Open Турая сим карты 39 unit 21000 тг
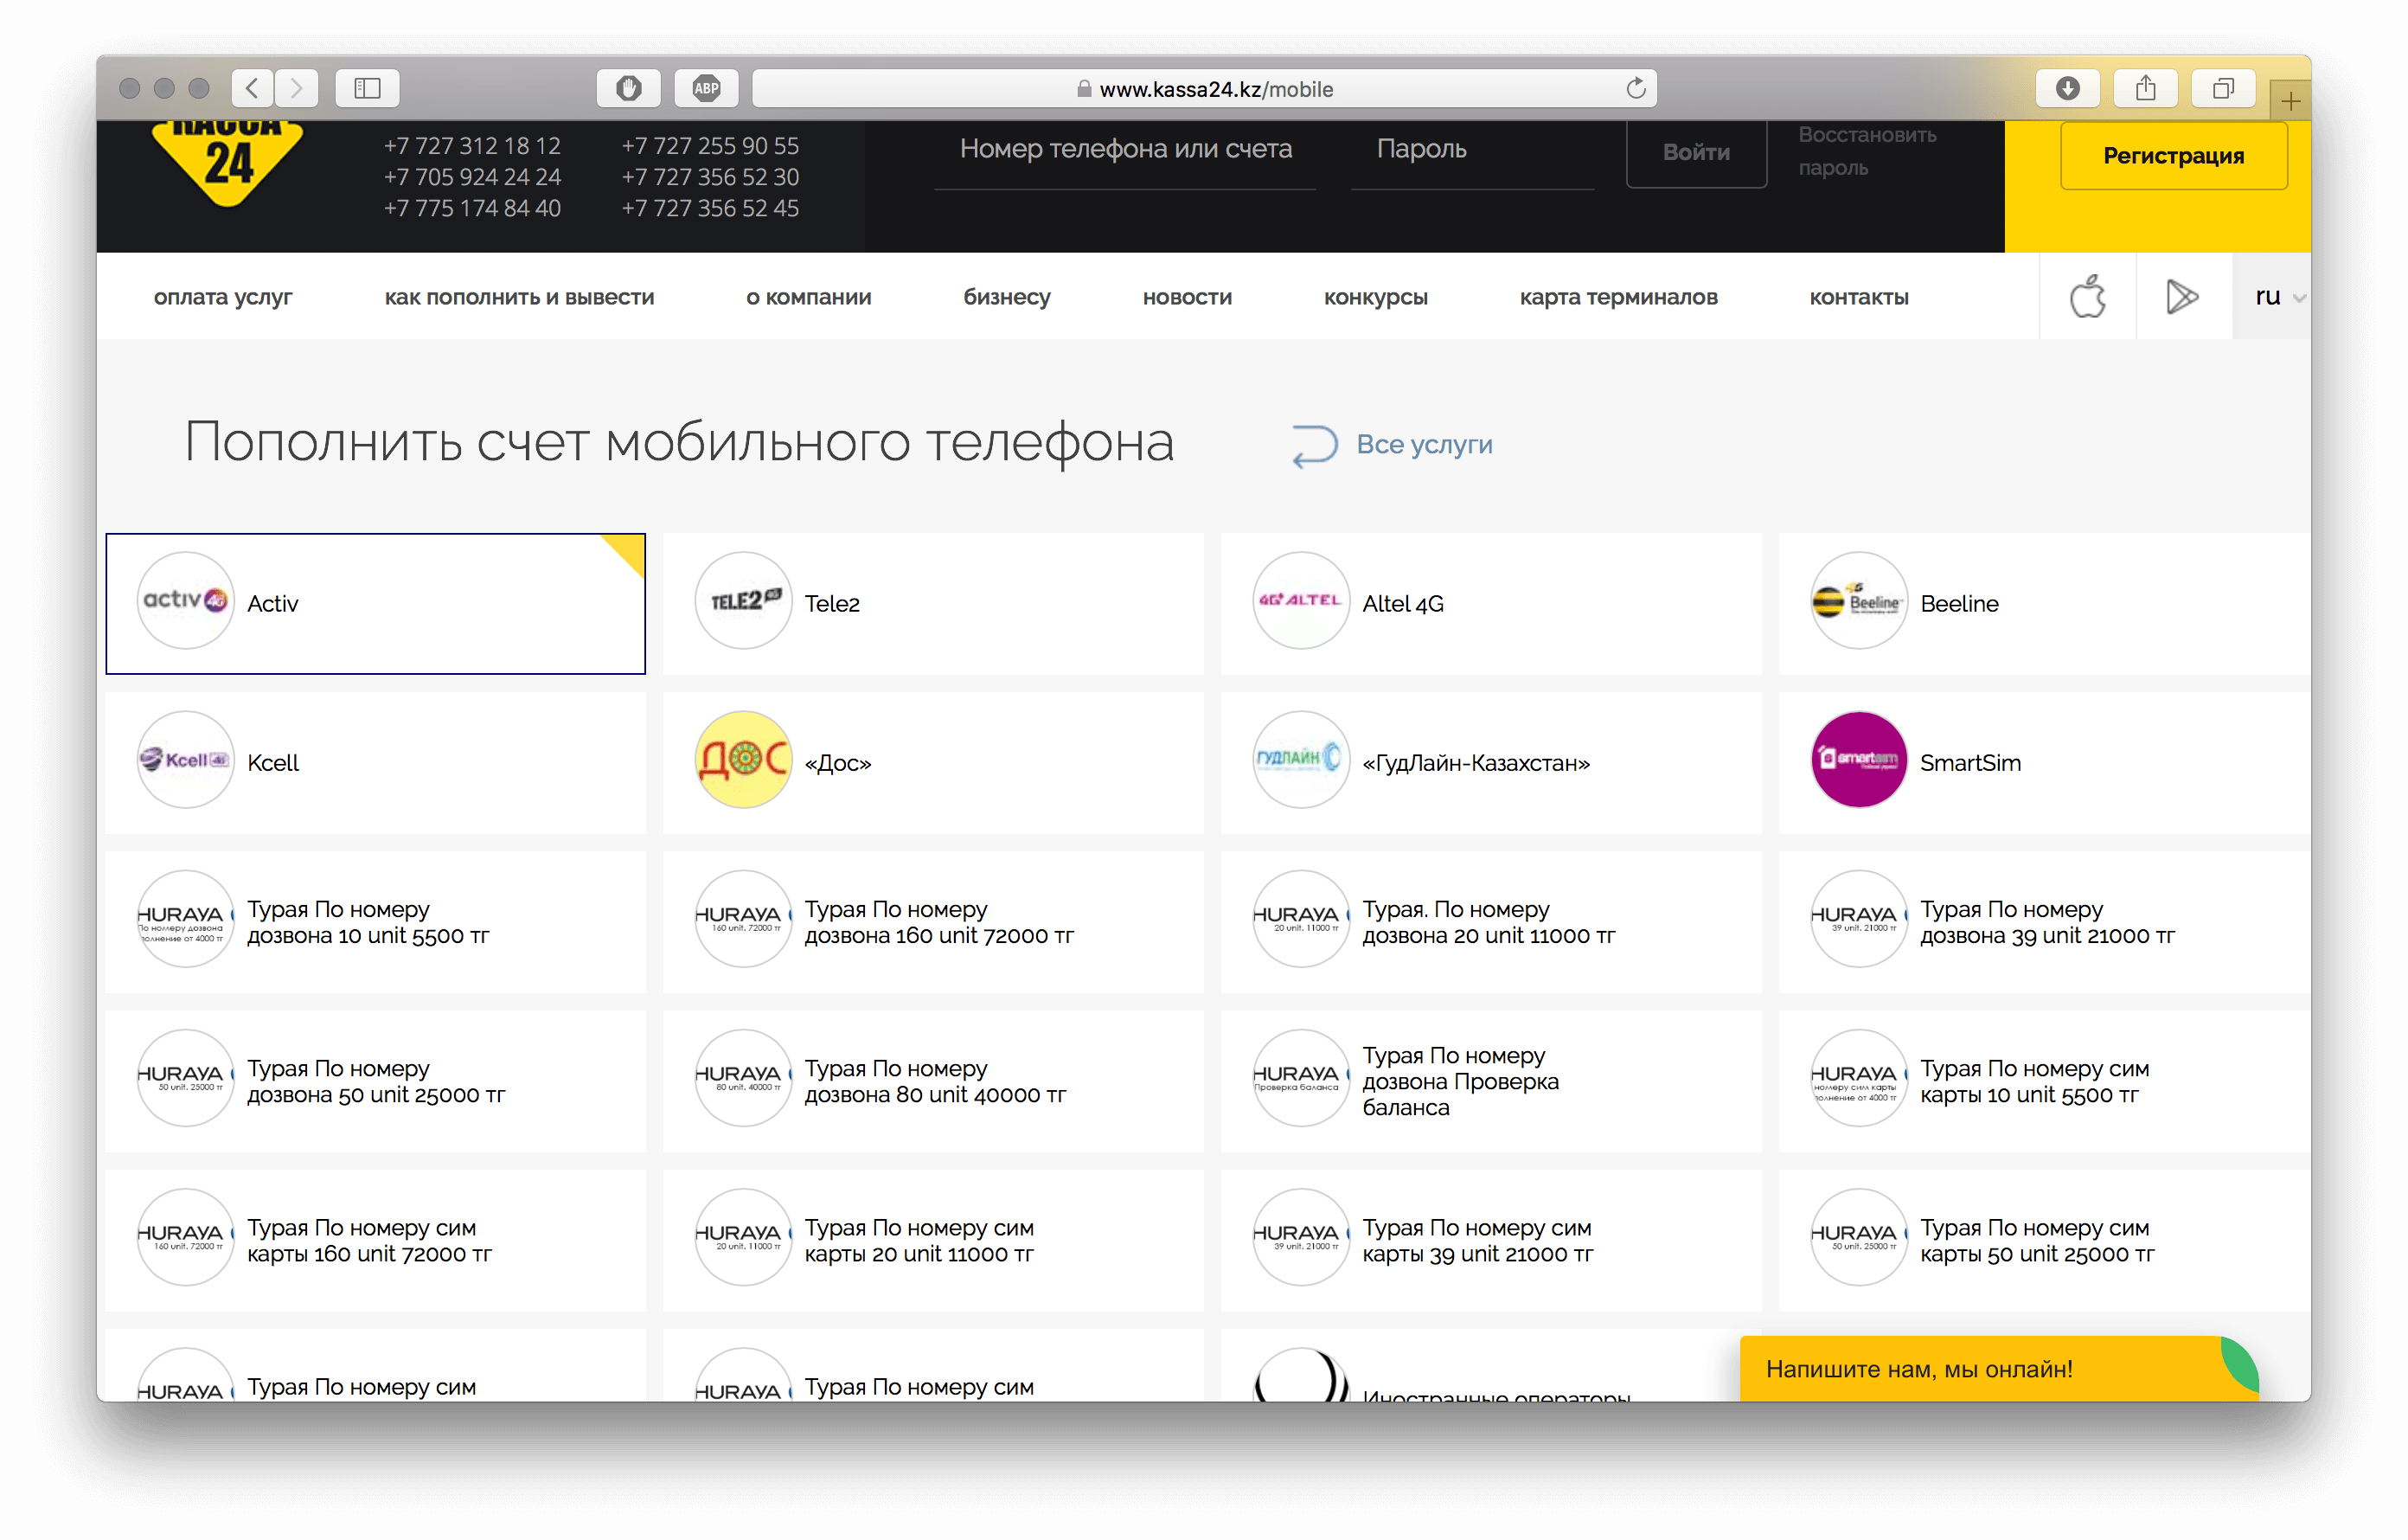The width and height of the screenshot is (2408, 1540). pos(1490,1240)
